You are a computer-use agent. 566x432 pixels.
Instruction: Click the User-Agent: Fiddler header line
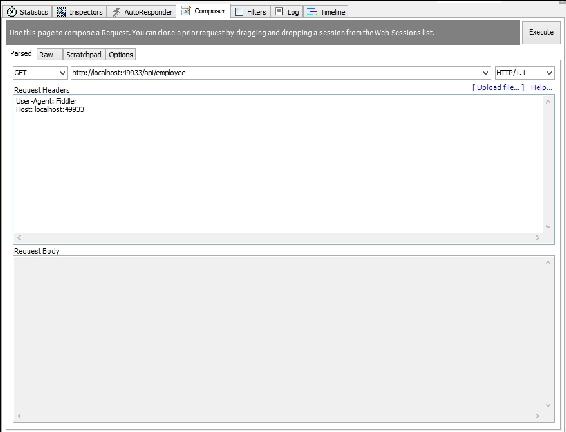point(46,101)
